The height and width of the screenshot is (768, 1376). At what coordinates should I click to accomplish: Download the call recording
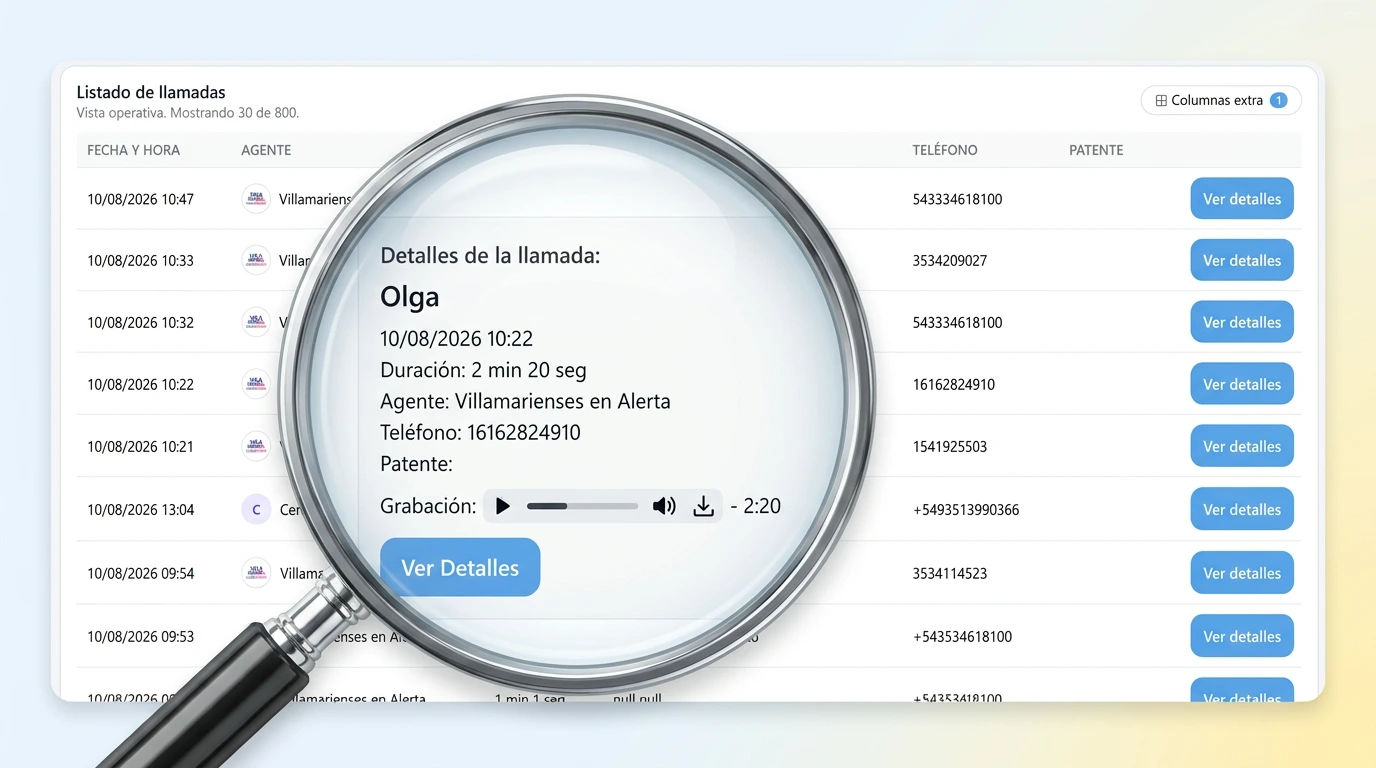tap(704, 506)
